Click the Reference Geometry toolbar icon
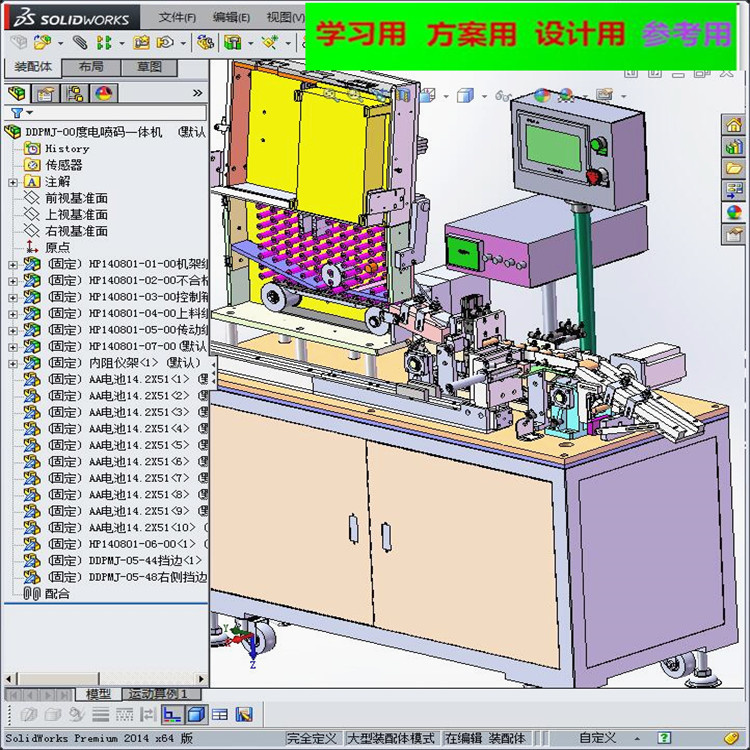 point(270,43)
